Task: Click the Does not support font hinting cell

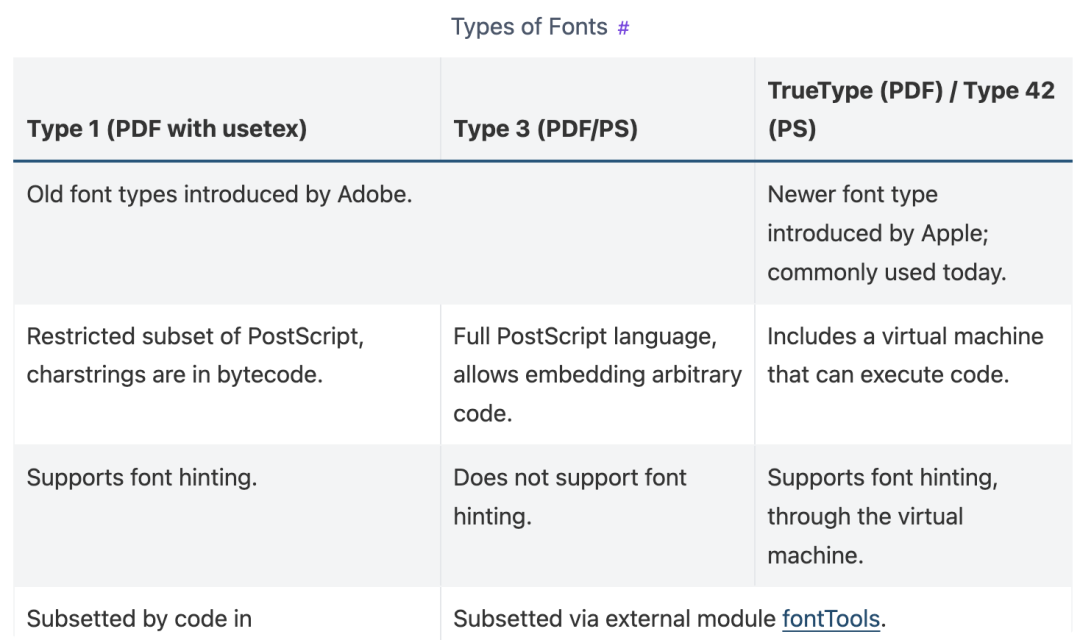Action: [x=597, y=516]
